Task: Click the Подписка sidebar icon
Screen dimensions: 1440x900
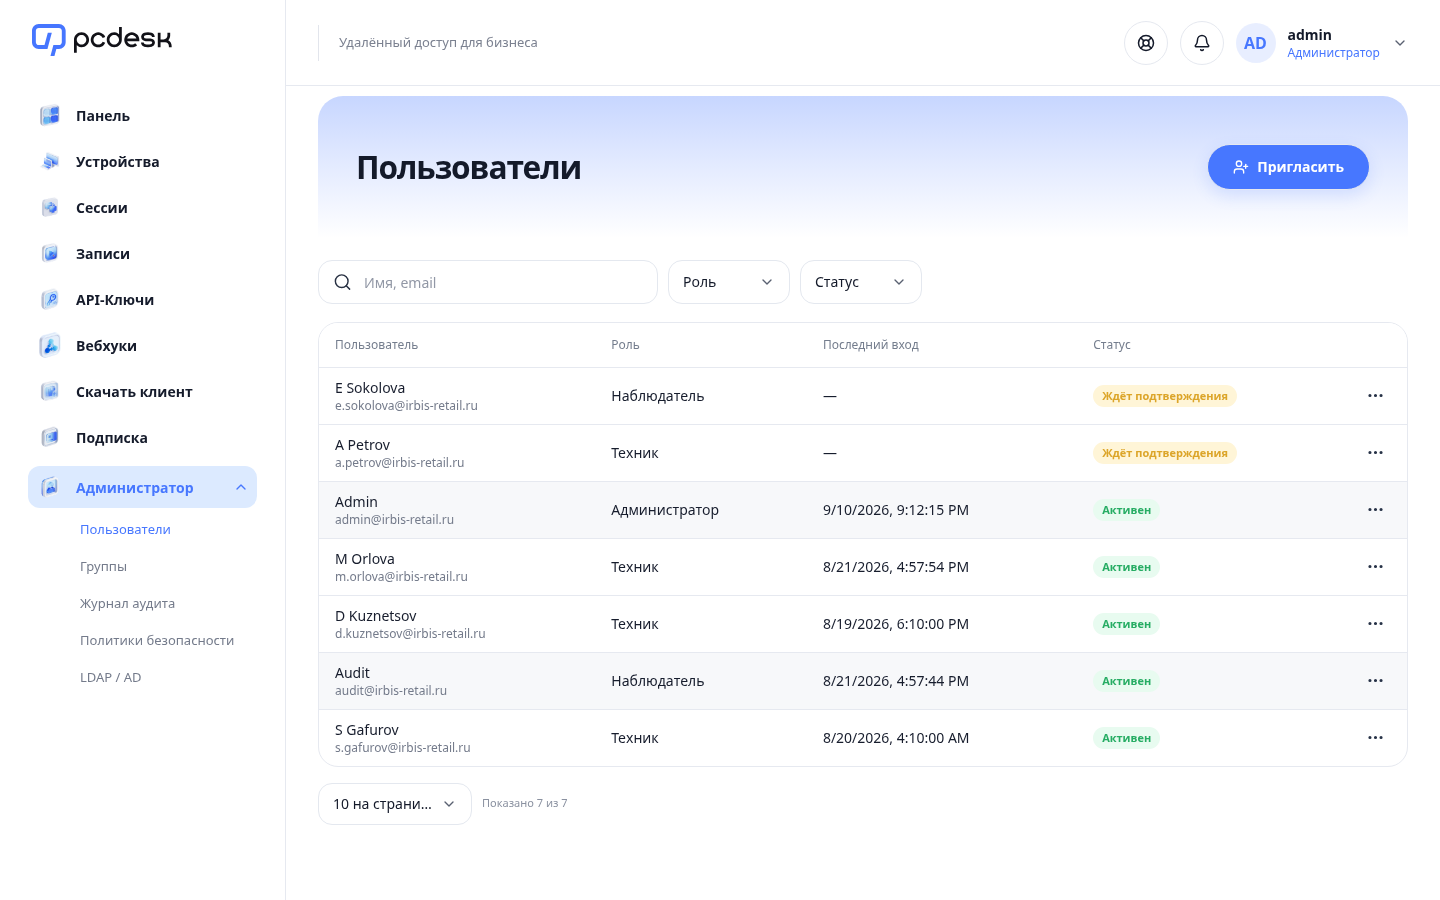Action: (x=50, y=438)
